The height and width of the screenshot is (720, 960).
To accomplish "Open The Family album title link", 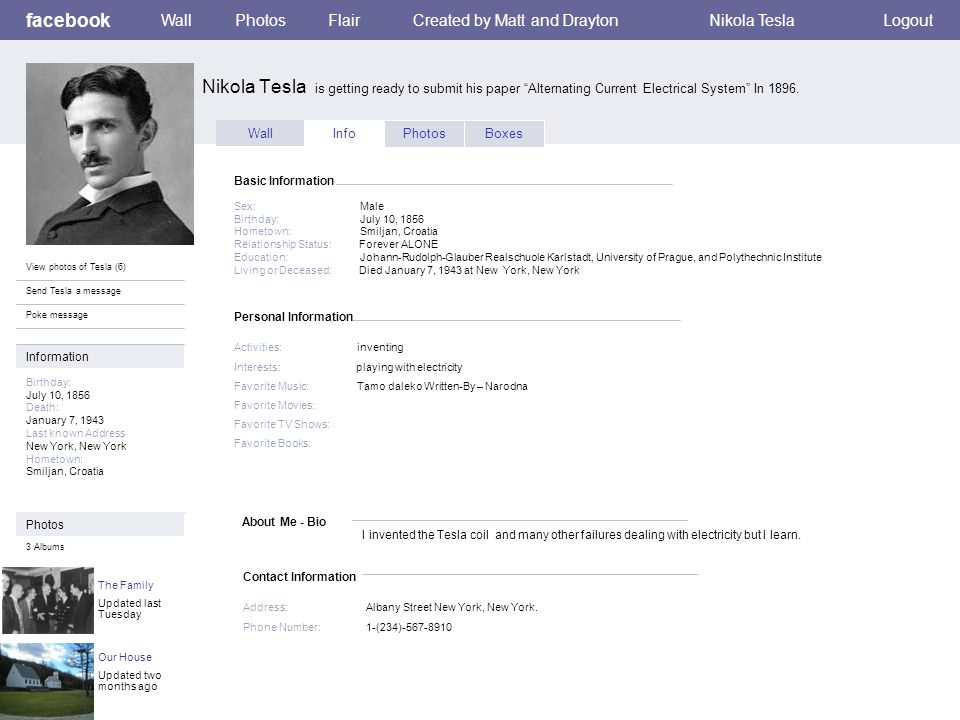I will click(x=126, y=585).
